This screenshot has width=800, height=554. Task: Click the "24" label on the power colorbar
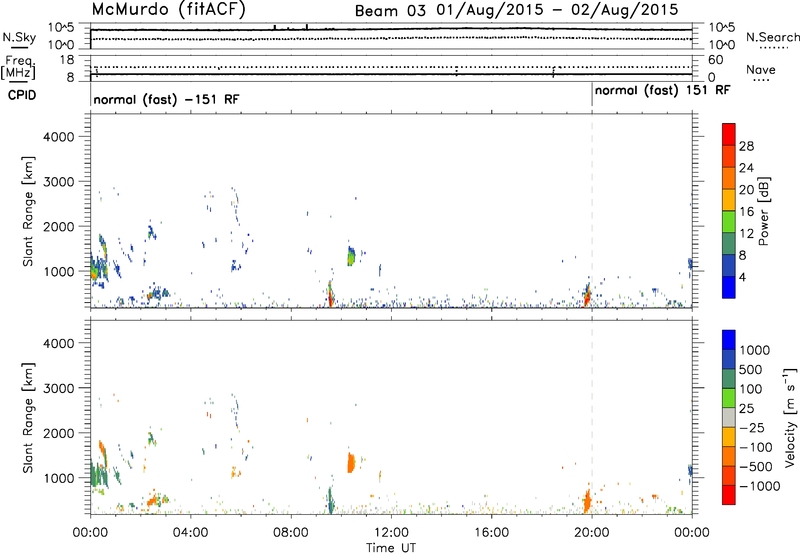[746, 168]
